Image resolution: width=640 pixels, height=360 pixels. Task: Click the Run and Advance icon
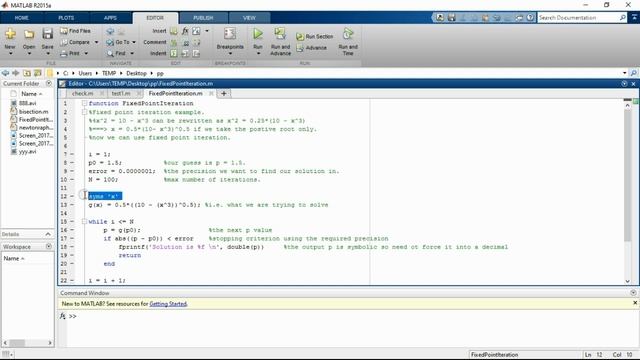click(280, 34)
